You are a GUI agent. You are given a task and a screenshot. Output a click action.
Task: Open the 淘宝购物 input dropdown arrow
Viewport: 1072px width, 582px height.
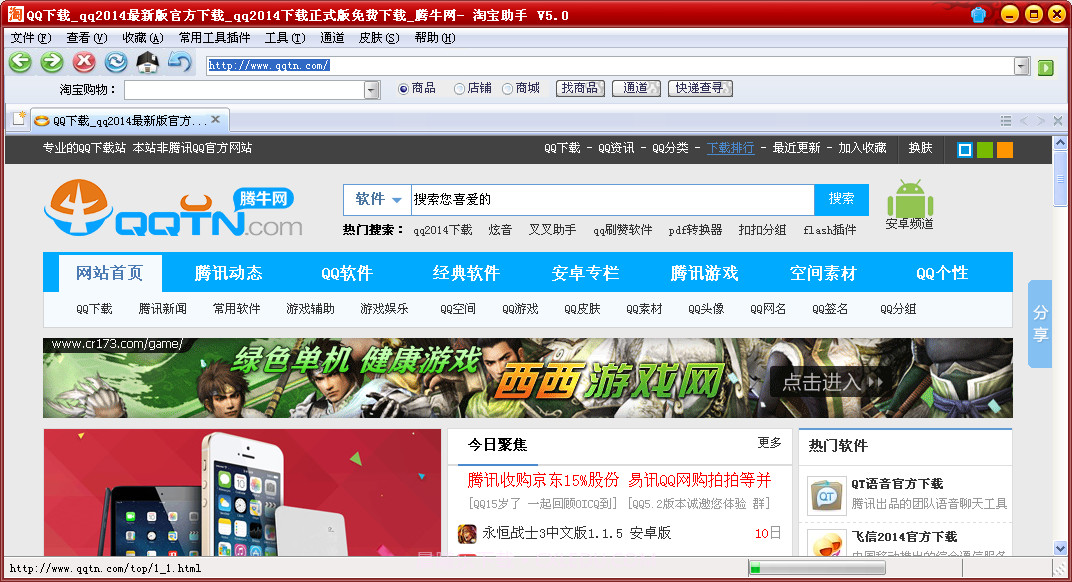[x=372, y=88]
